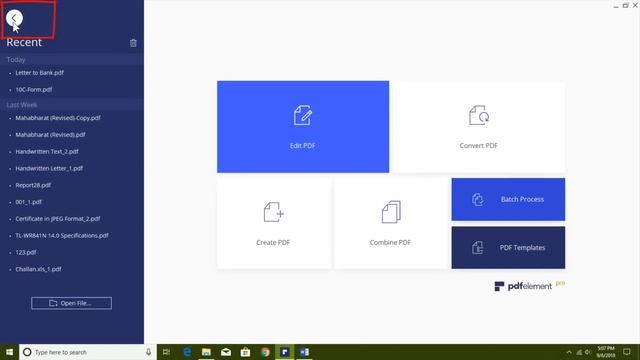Open TL-WR841N 14.0 Specifications.pdf
This screenshot has width=640, height=360.
tap(62, 236)
